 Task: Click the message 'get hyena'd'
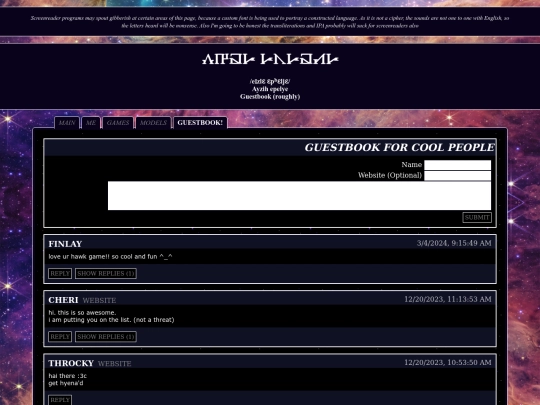pos(66,383)
